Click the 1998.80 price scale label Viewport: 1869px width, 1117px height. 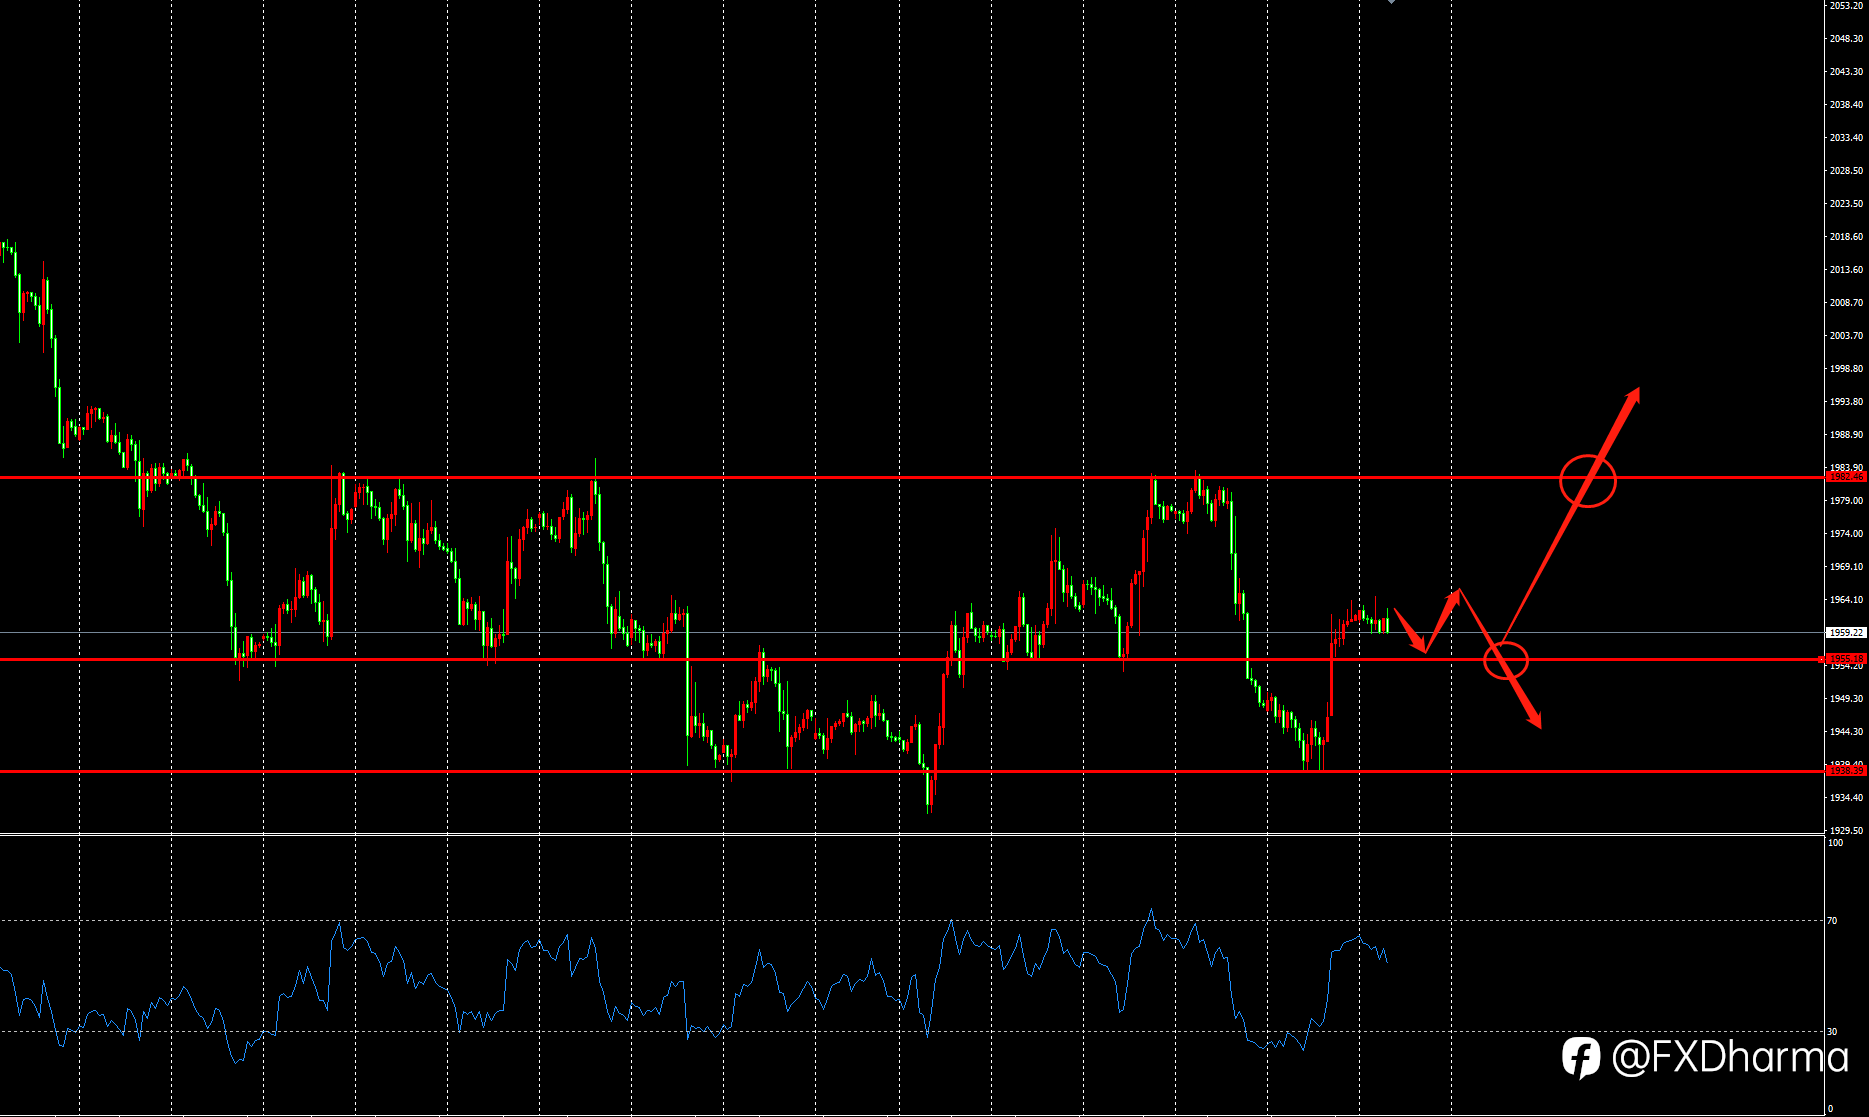point(1846,369)
